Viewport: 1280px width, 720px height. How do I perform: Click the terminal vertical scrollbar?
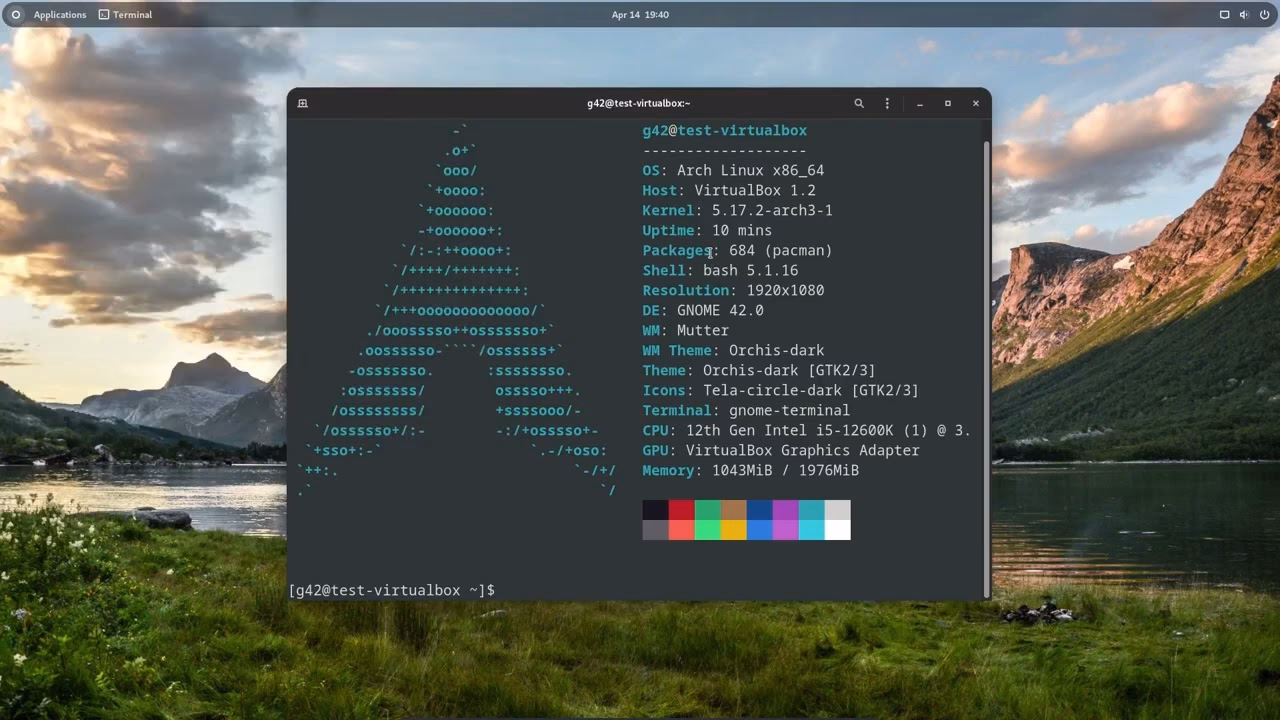[x=987, y=368]
